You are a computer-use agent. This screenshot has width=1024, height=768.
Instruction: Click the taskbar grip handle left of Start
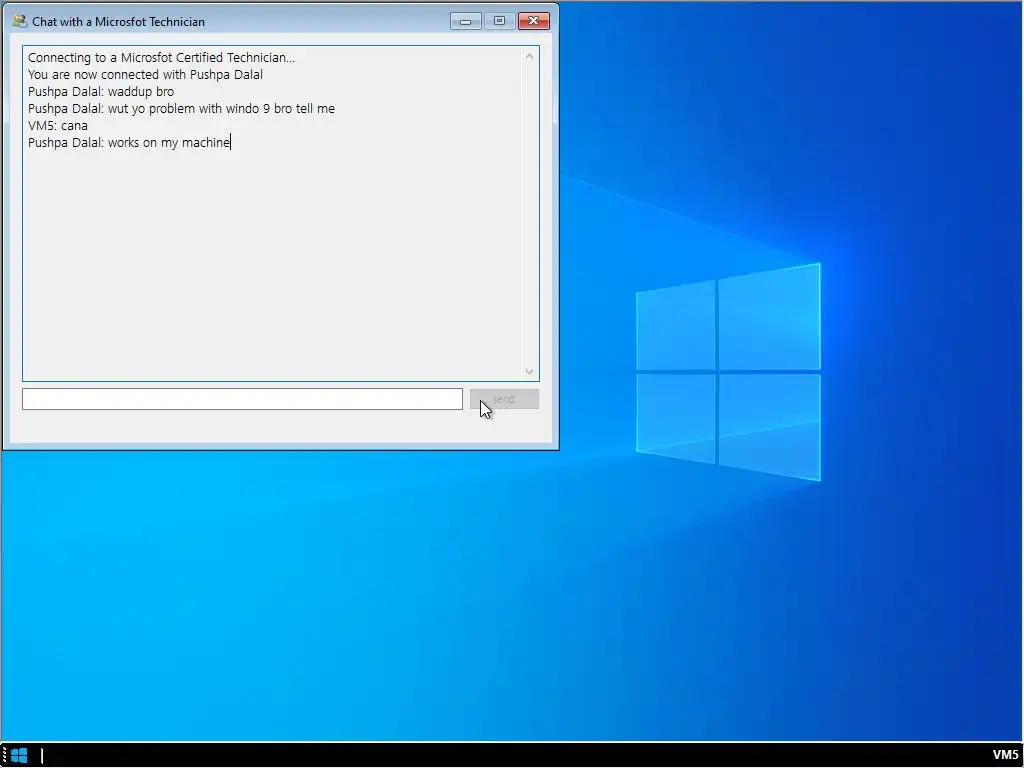[4, 756]
